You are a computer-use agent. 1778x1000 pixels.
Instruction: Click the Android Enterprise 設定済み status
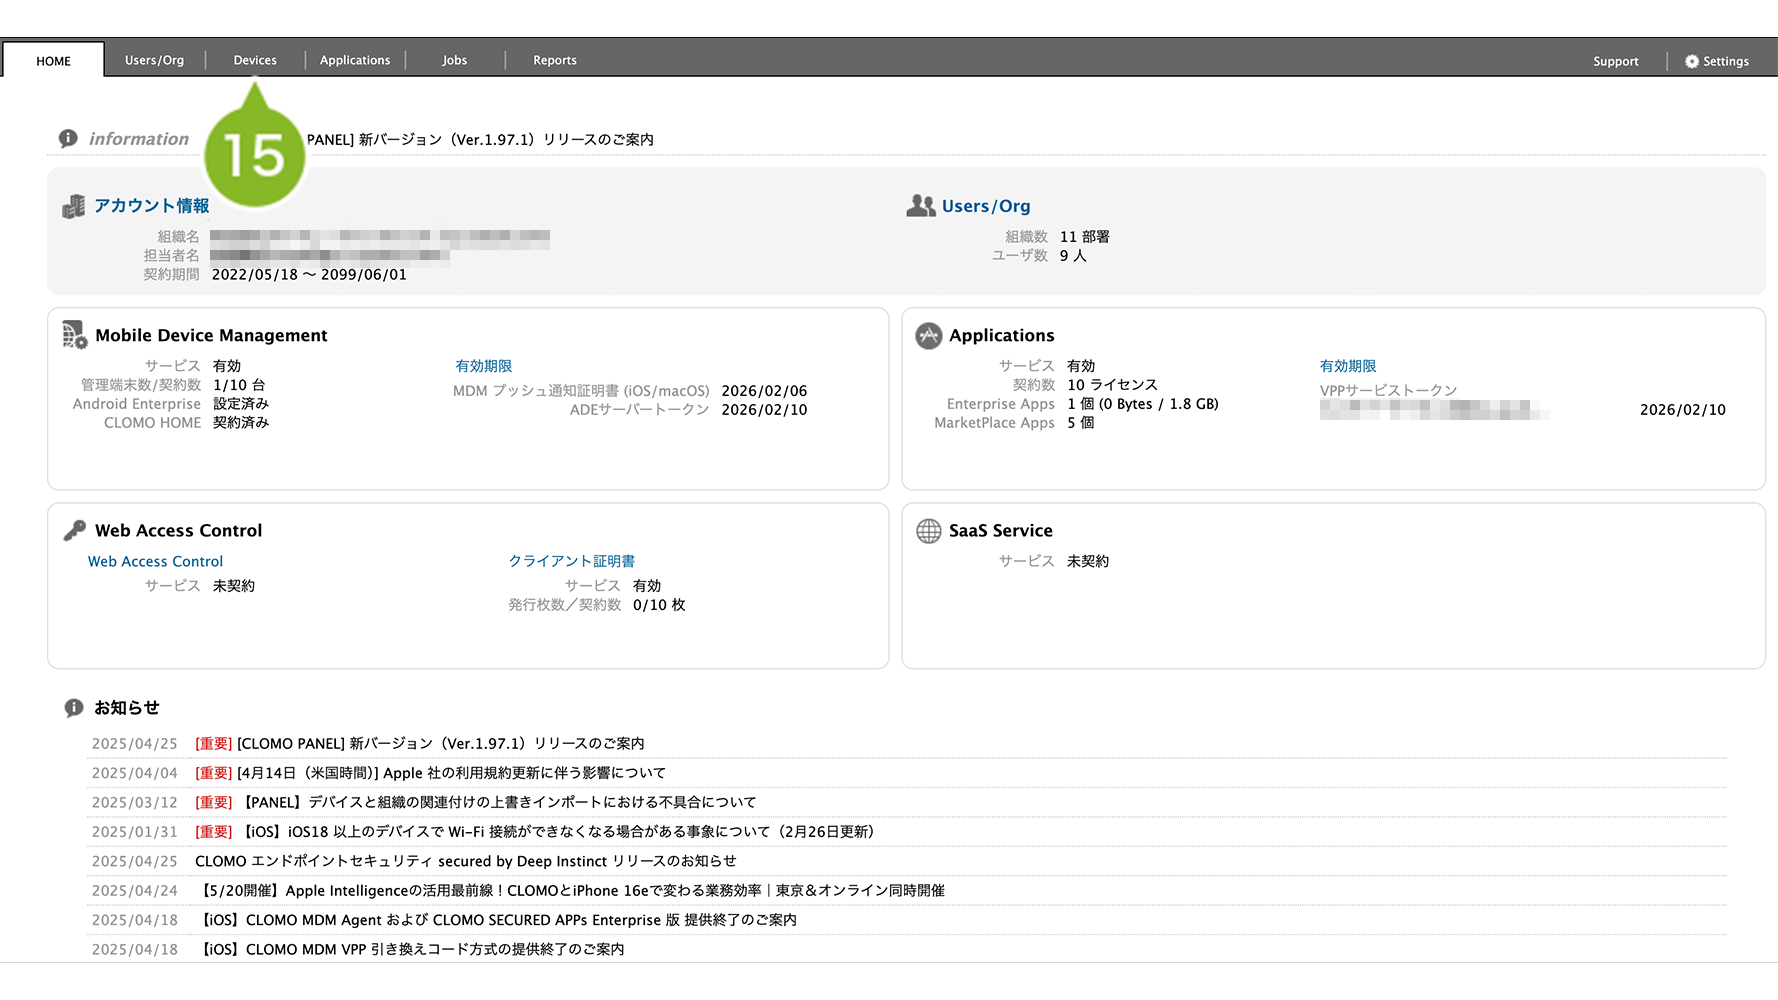click(x=241, y=404)
